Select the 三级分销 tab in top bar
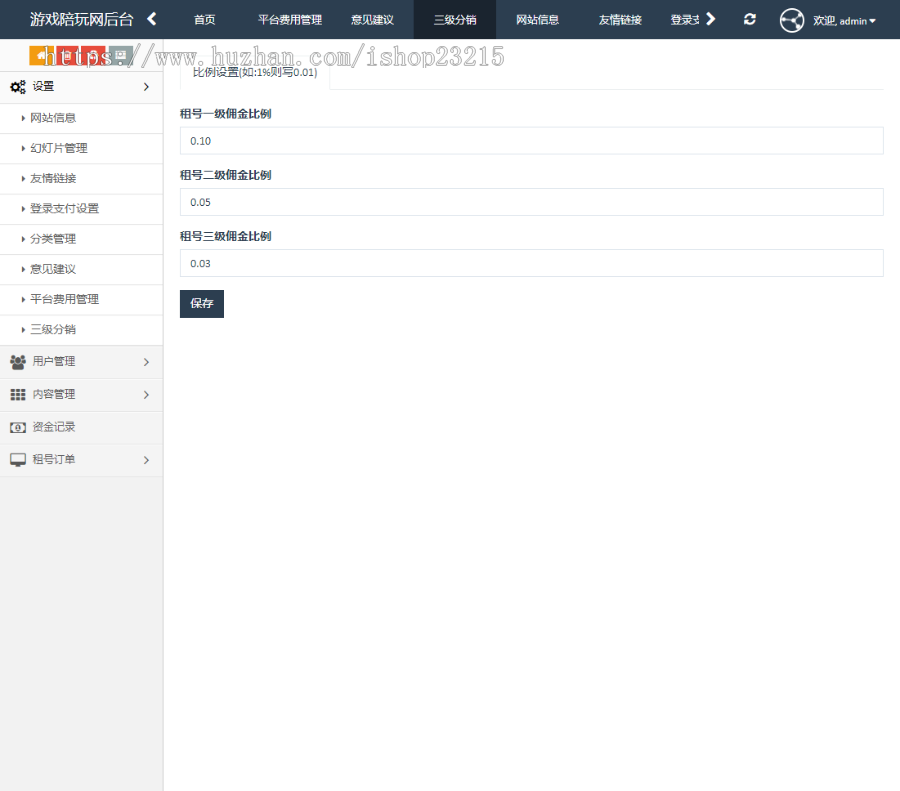Viewport: 900px width, 791px height. pos(455,20)
